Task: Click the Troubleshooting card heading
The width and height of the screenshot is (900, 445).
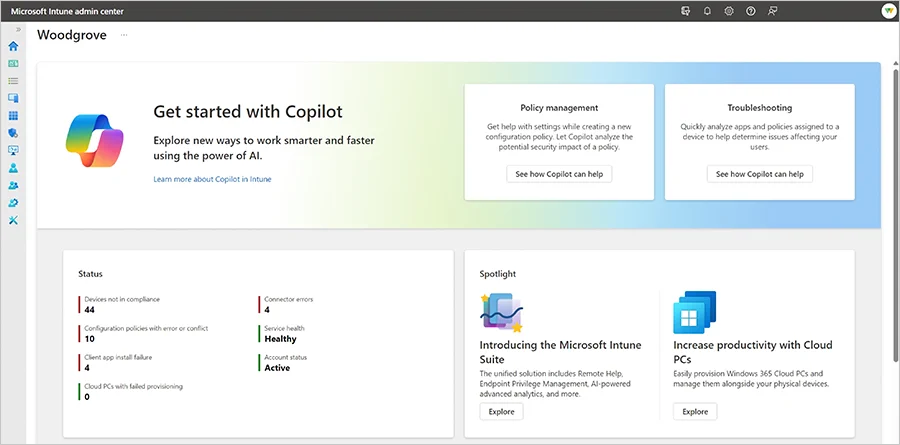Action: point(759,108)
